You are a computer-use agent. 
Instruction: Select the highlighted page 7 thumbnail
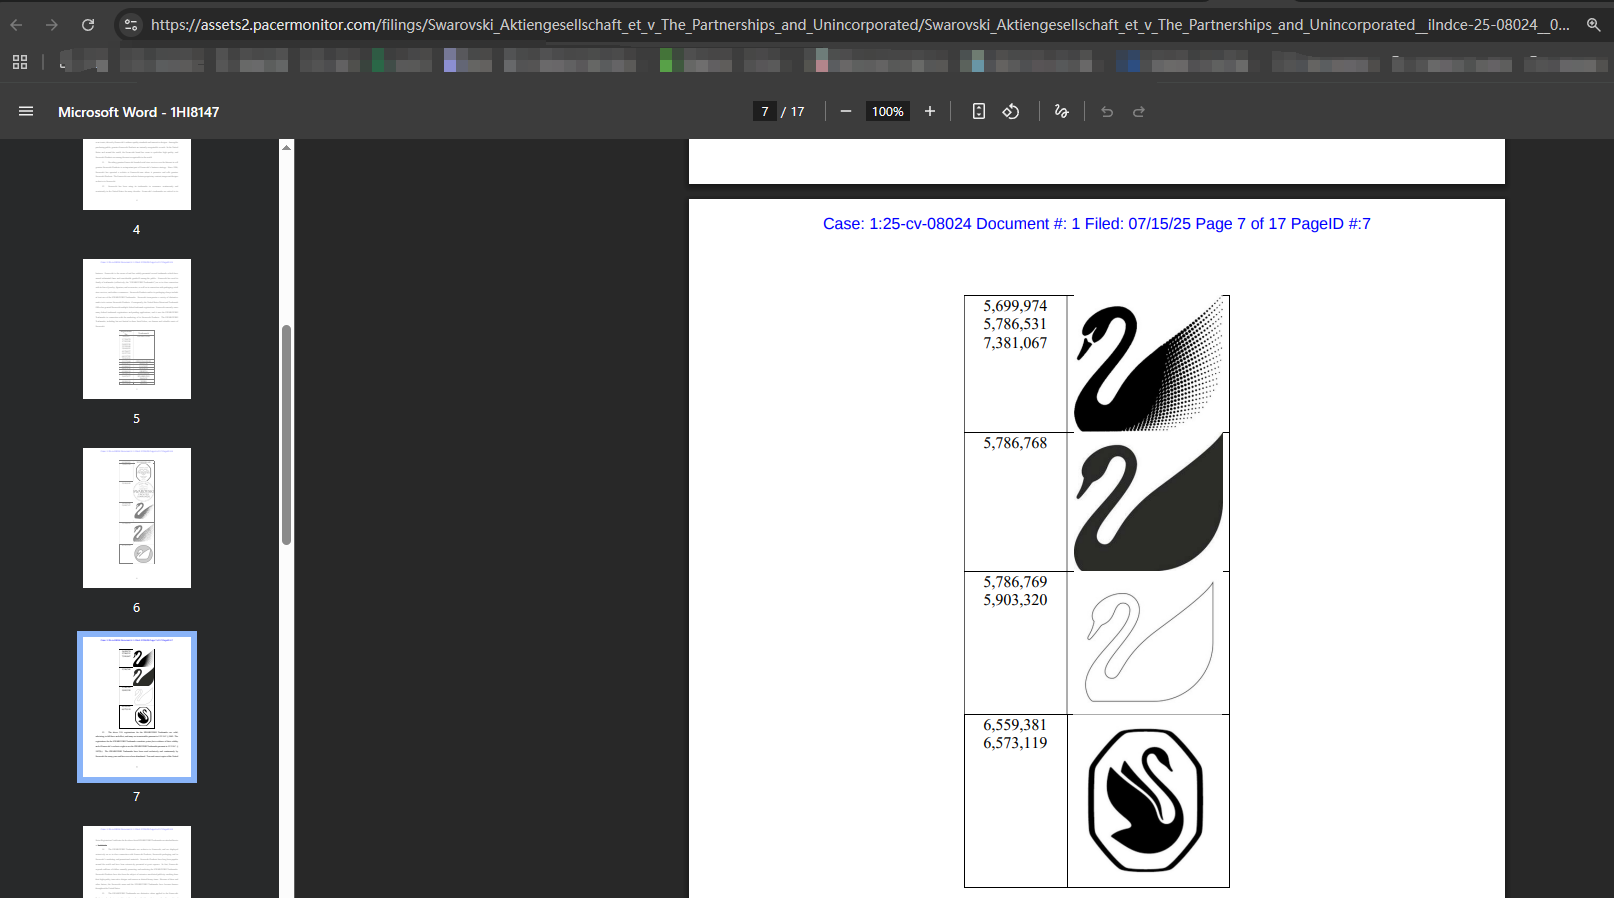pos(137,707)
